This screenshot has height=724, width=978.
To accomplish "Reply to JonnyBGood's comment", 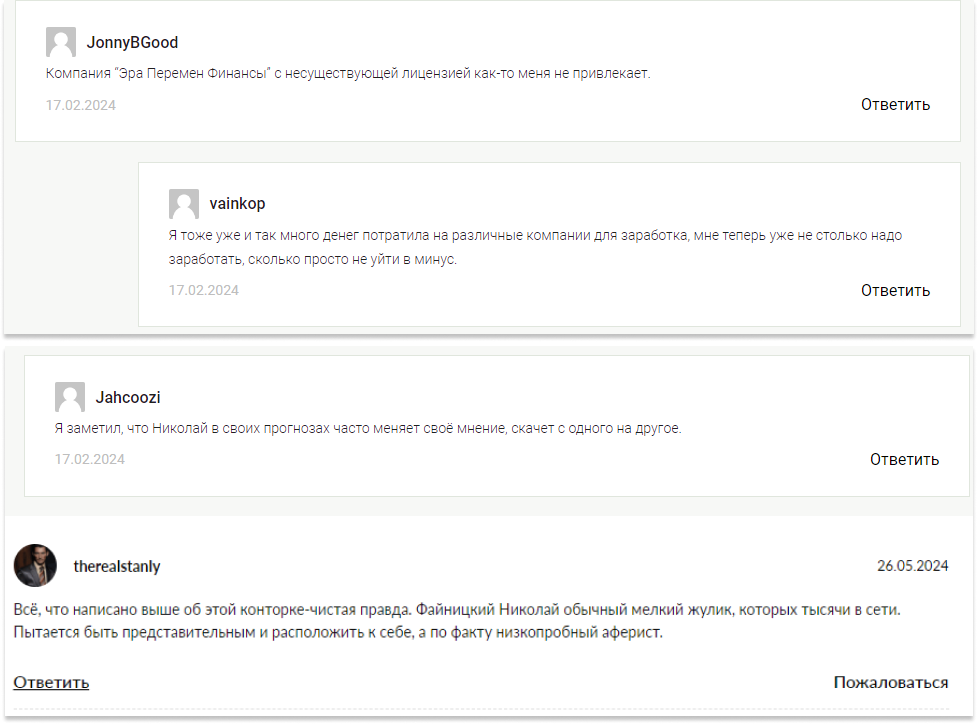I will click(895, 104).
